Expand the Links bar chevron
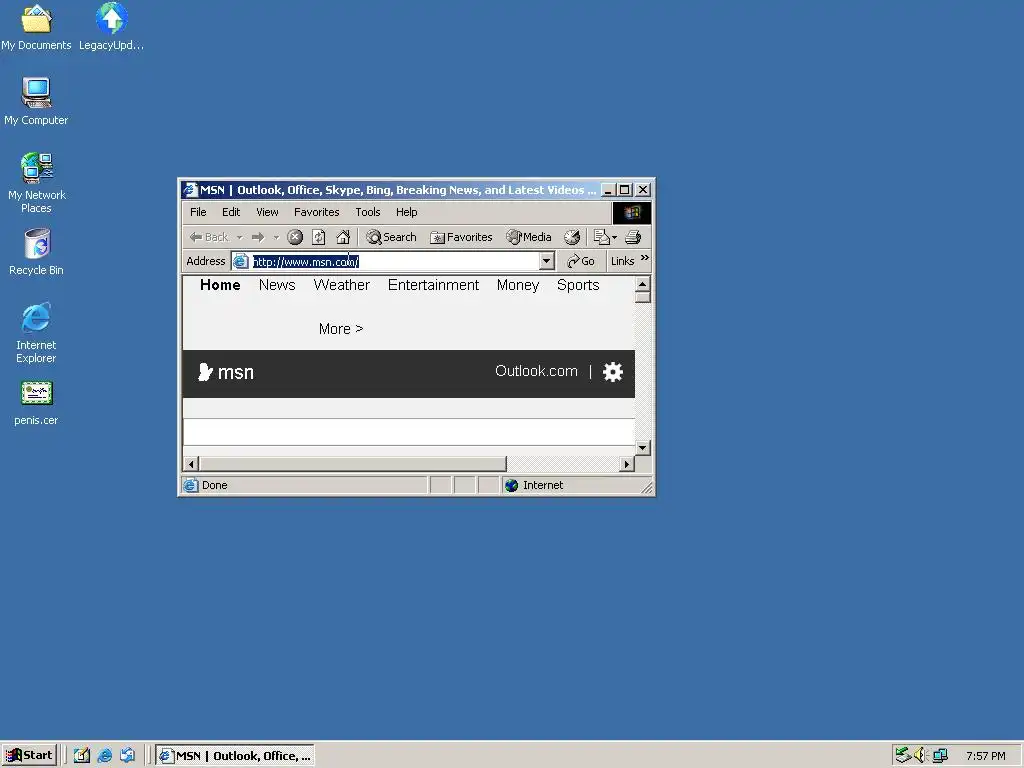The height and width of the screenshot is (768, 1024). [645, 259]
